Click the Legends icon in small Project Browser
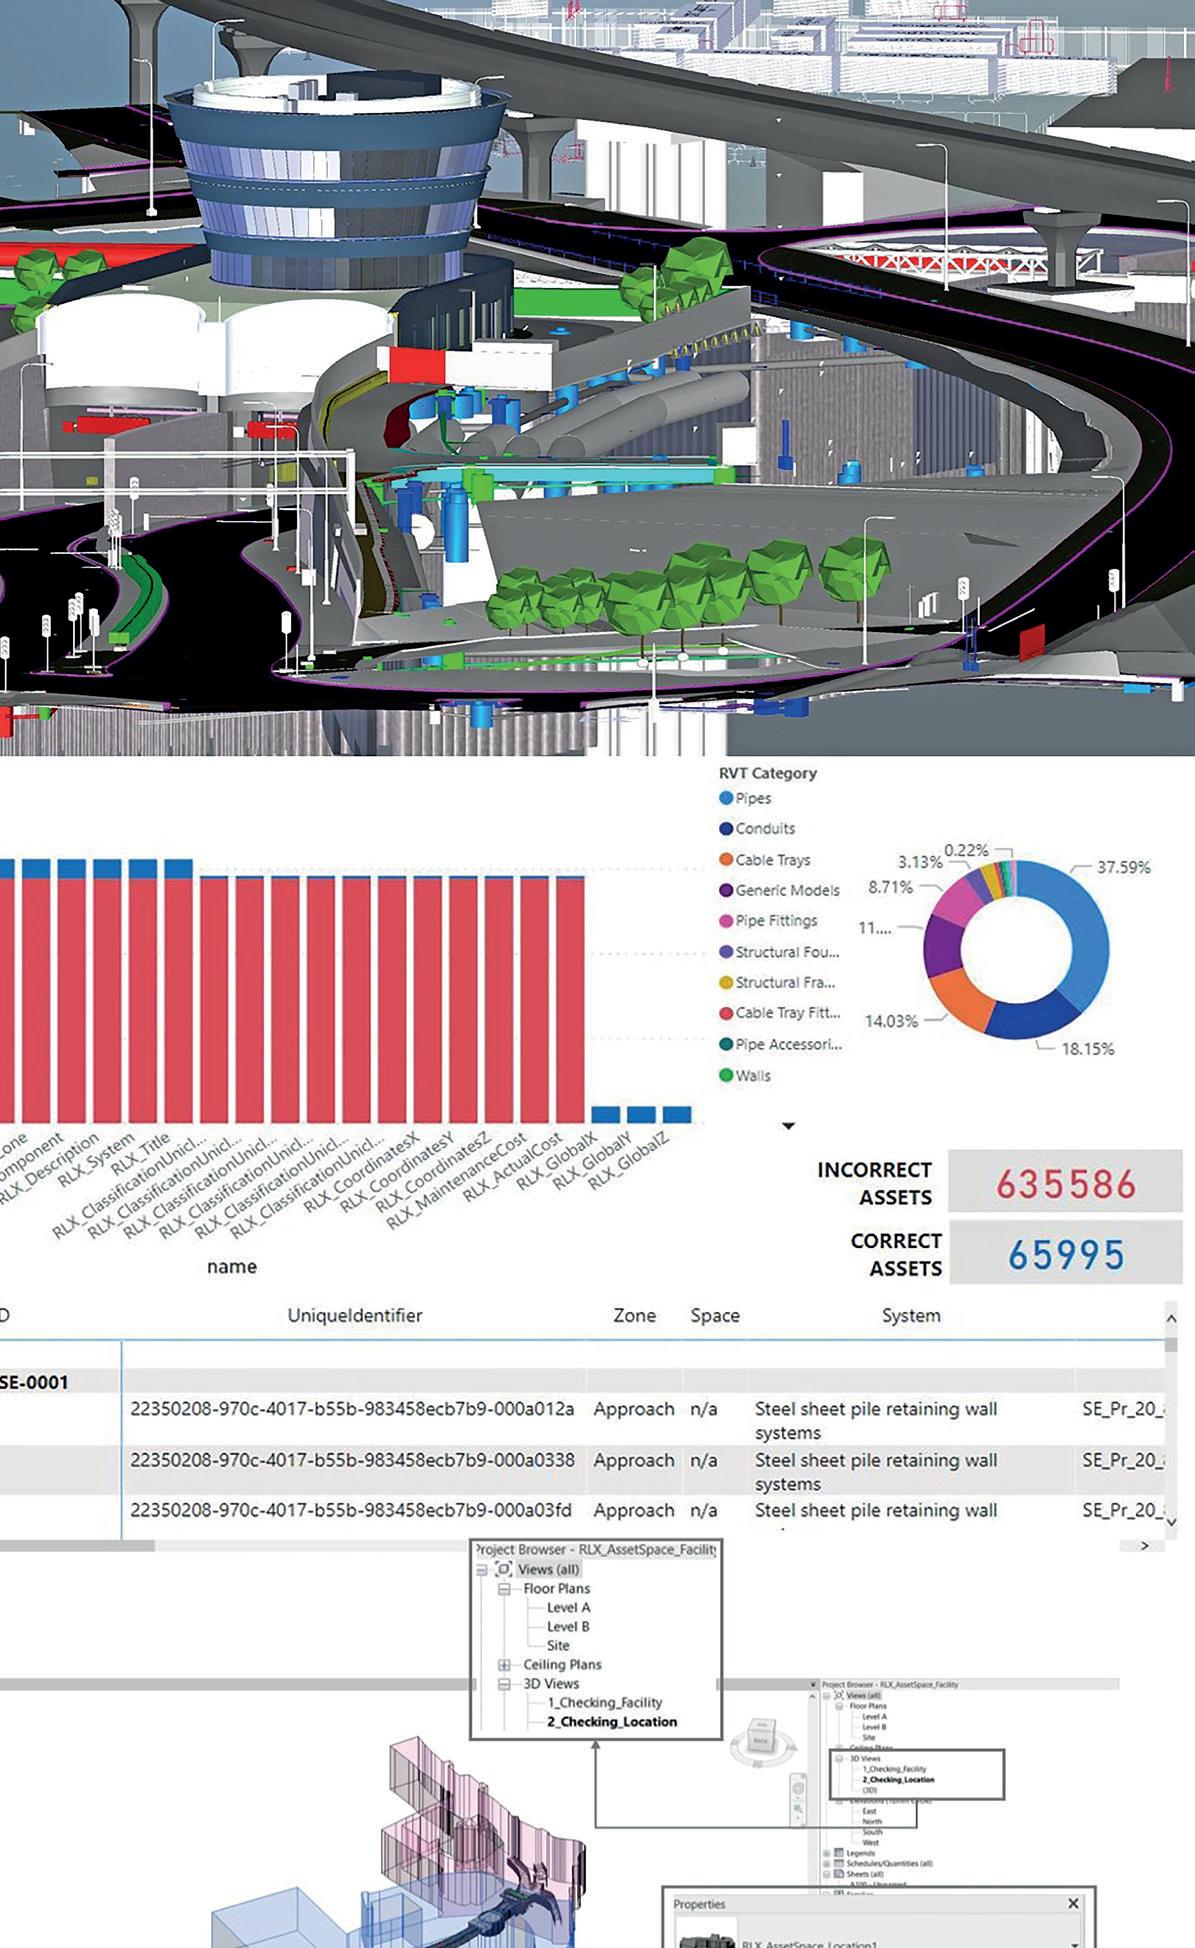1195x1948 pixels. click(x=839, y=1853)
